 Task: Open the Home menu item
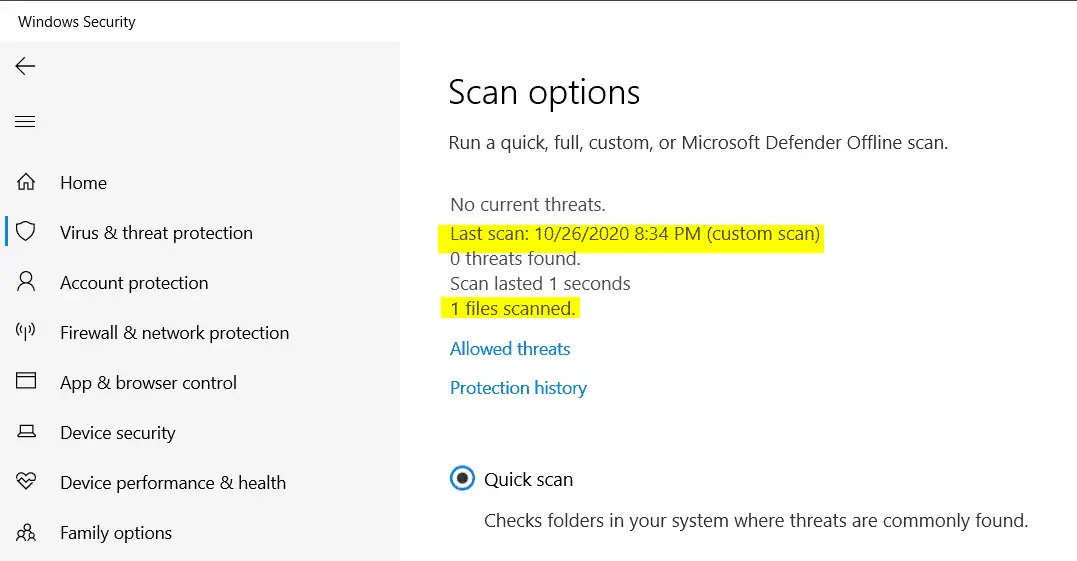[83, 183]
